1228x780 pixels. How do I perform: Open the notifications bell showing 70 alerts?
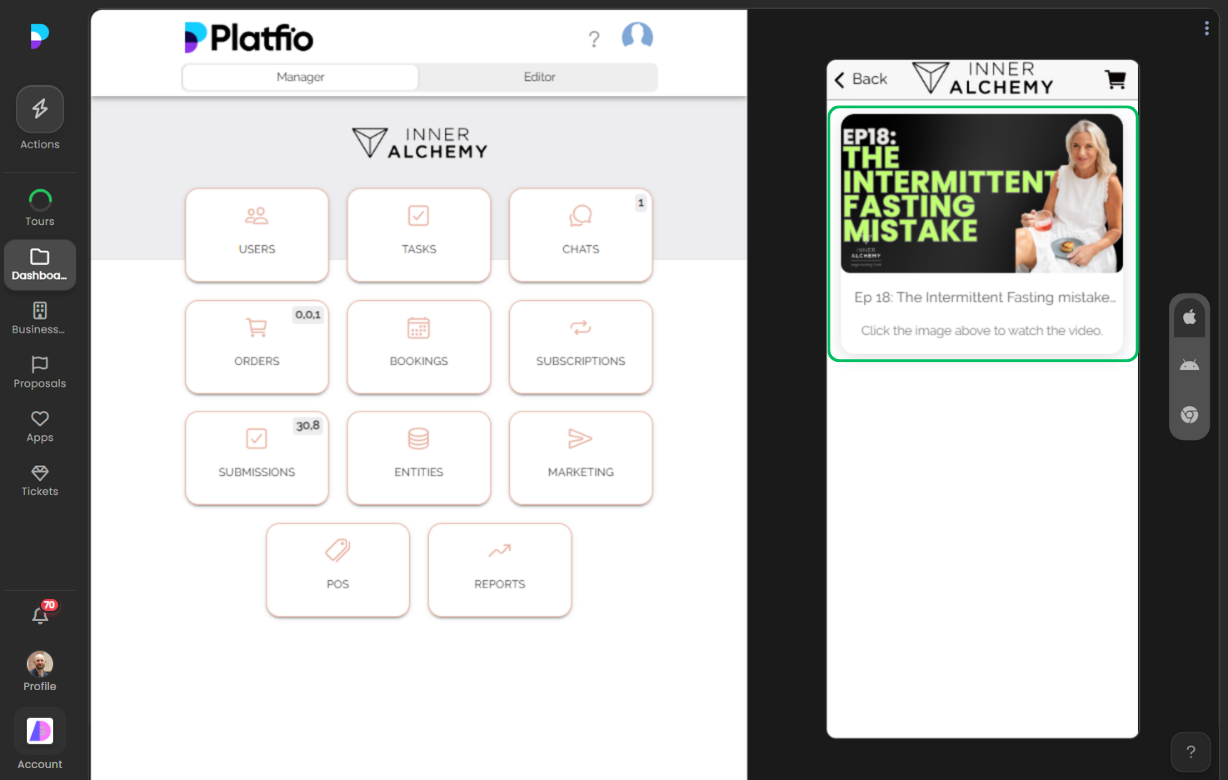[40, 614]
